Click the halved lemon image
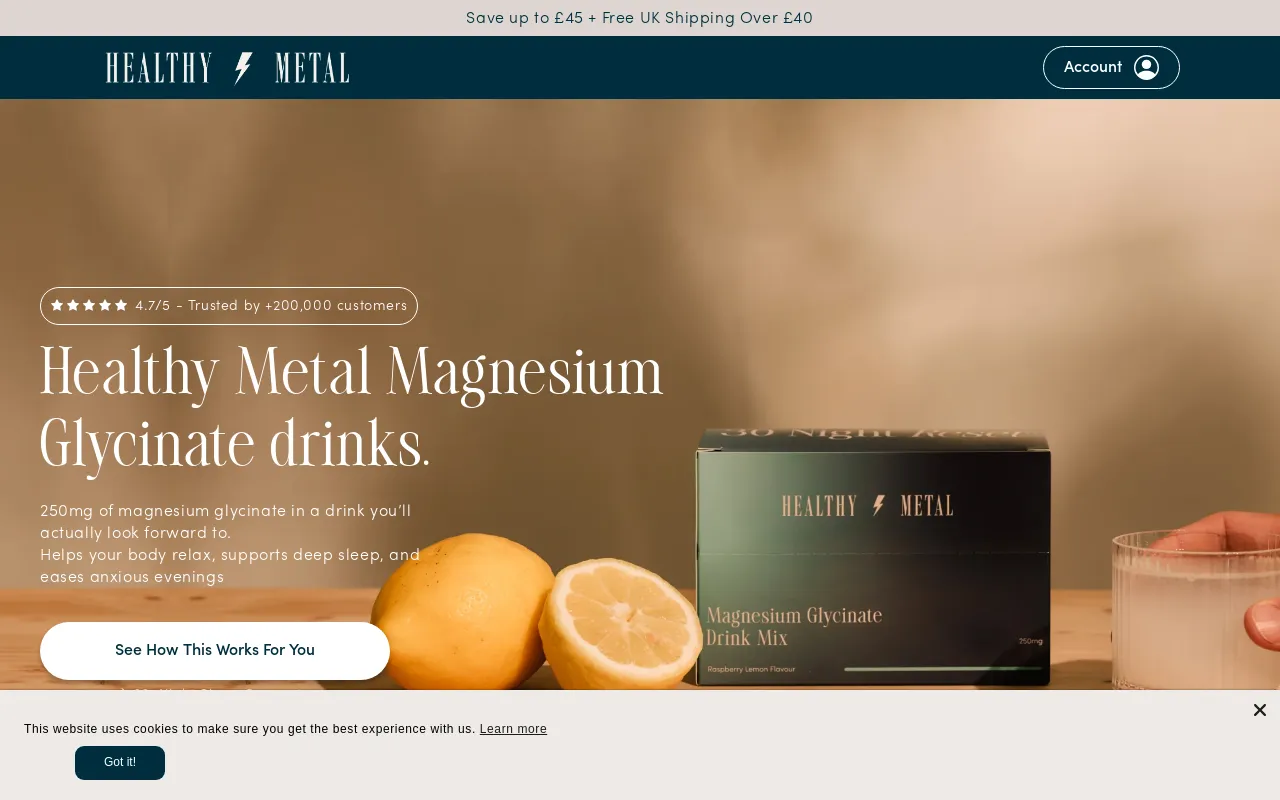 click(x=620, y=622)
